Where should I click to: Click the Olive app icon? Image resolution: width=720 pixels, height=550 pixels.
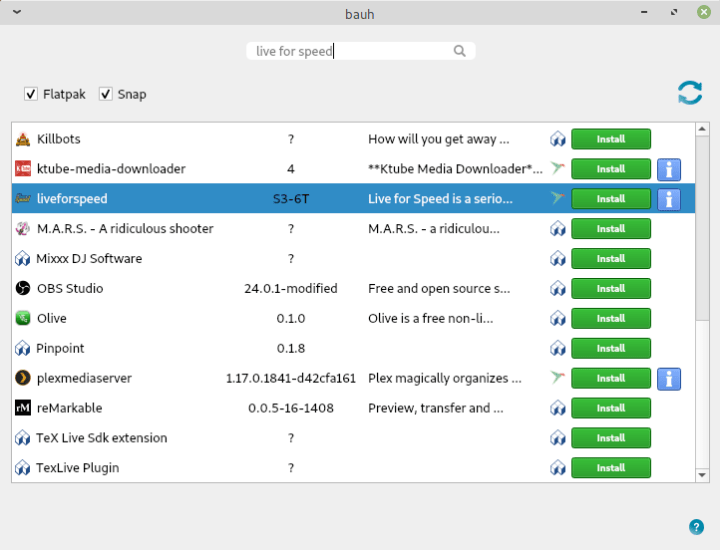click(22, 318)
